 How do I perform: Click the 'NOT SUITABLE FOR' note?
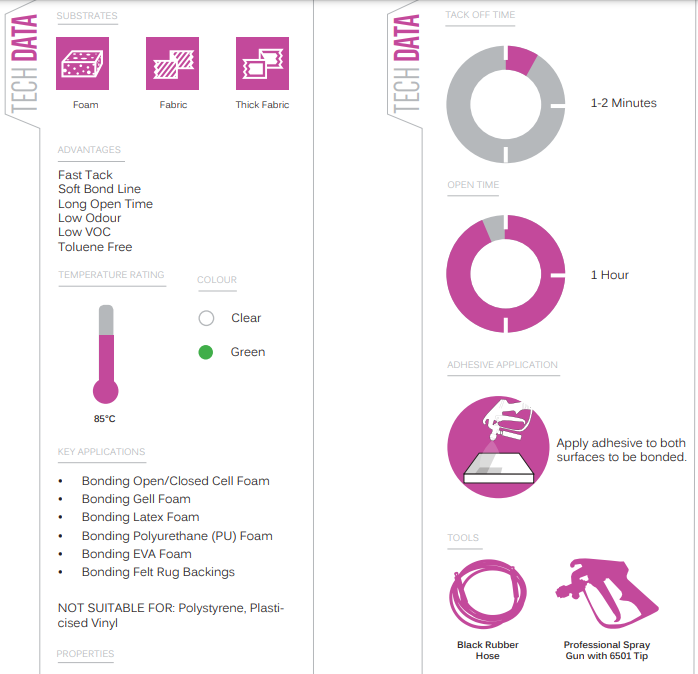click(170, 615)
